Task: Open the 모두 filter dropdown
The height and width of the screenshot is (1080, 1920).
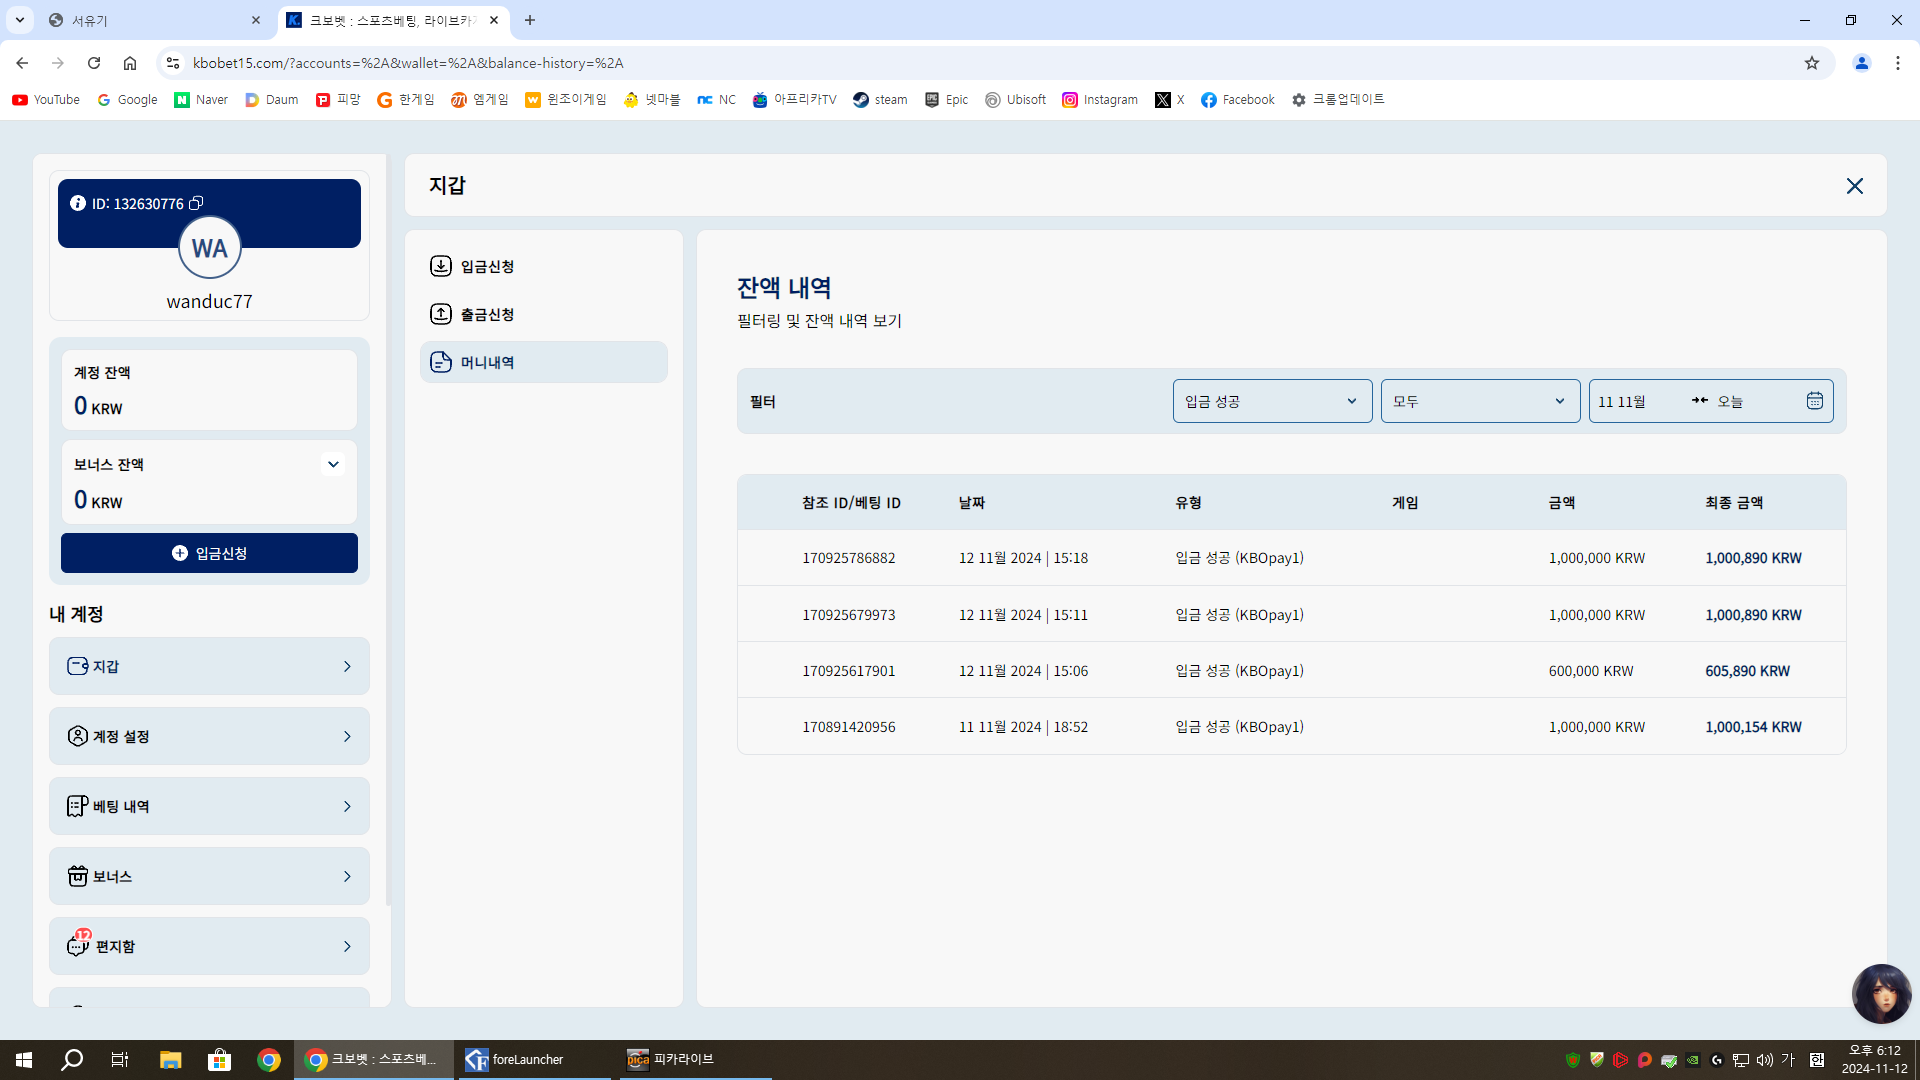Action: [x=1480, y=401]
